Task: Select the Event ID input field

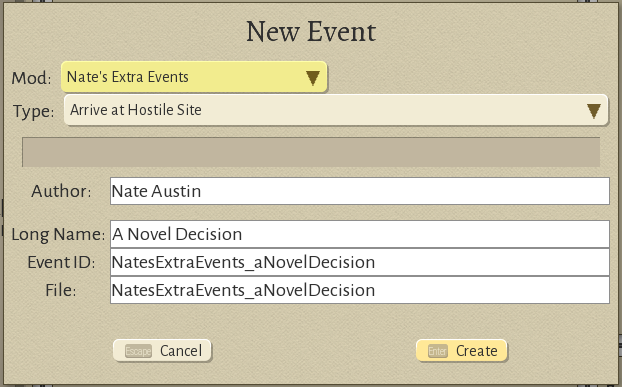Action: coord(360,262)
